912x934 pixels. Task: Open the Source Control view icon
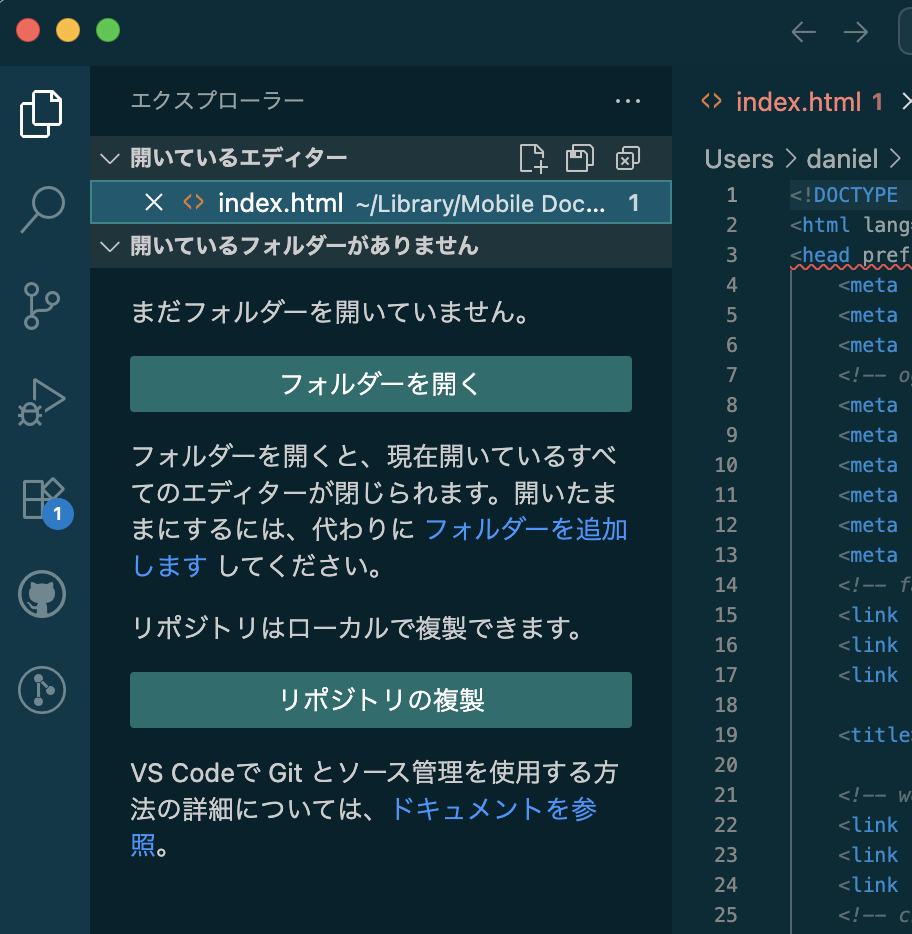[43, 306]
